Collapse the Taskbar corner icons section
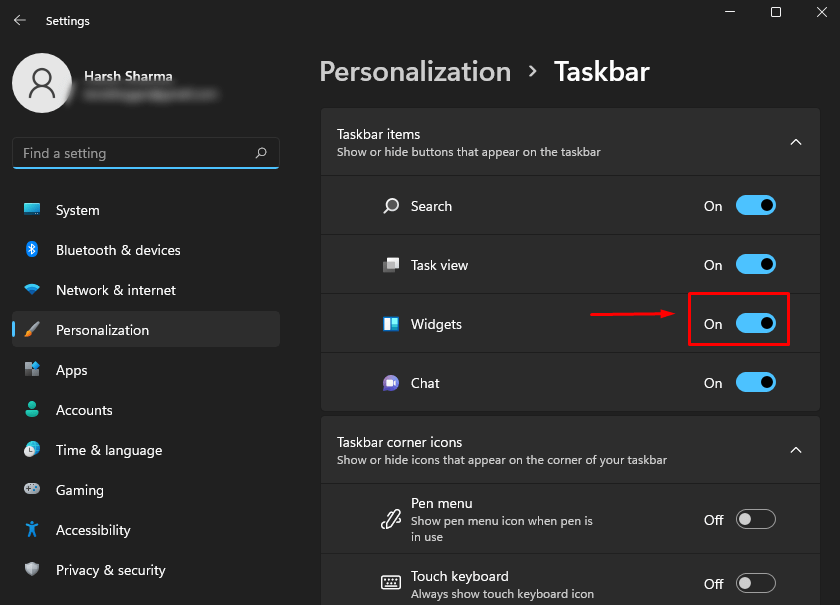 point(796,450)
